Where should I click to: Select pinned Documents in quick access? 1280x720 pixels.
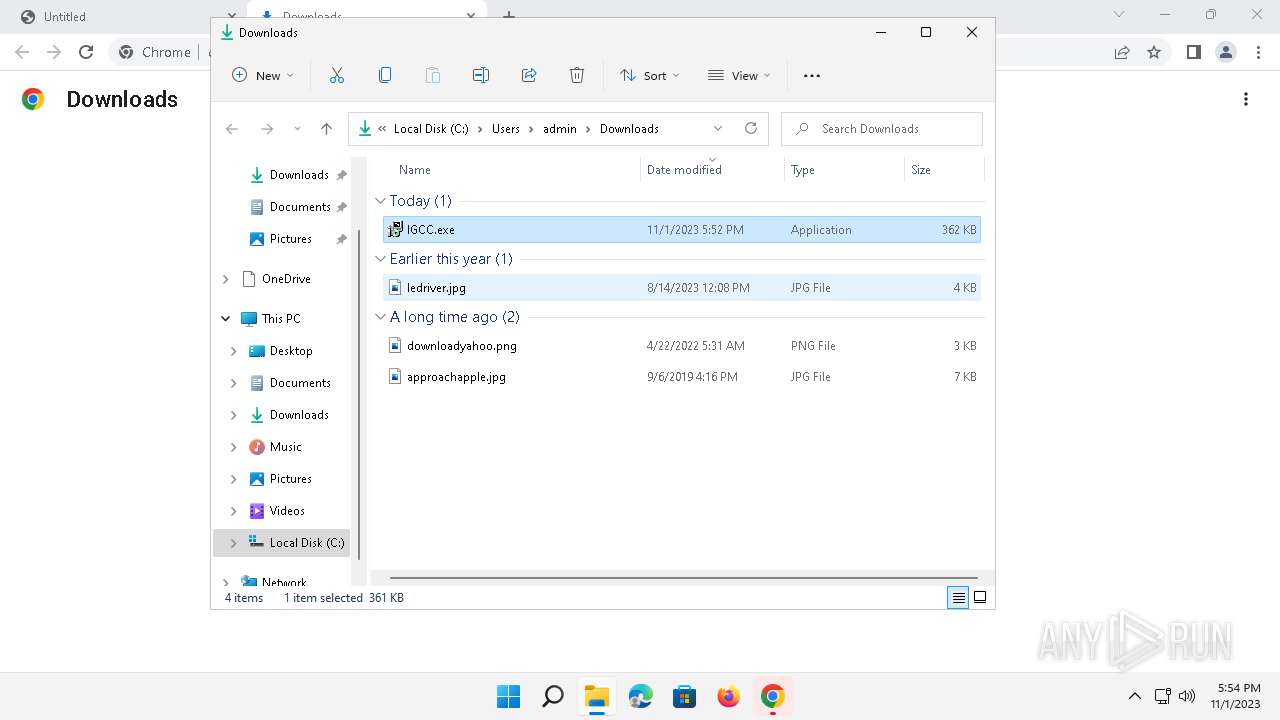[x=298, y=207]
